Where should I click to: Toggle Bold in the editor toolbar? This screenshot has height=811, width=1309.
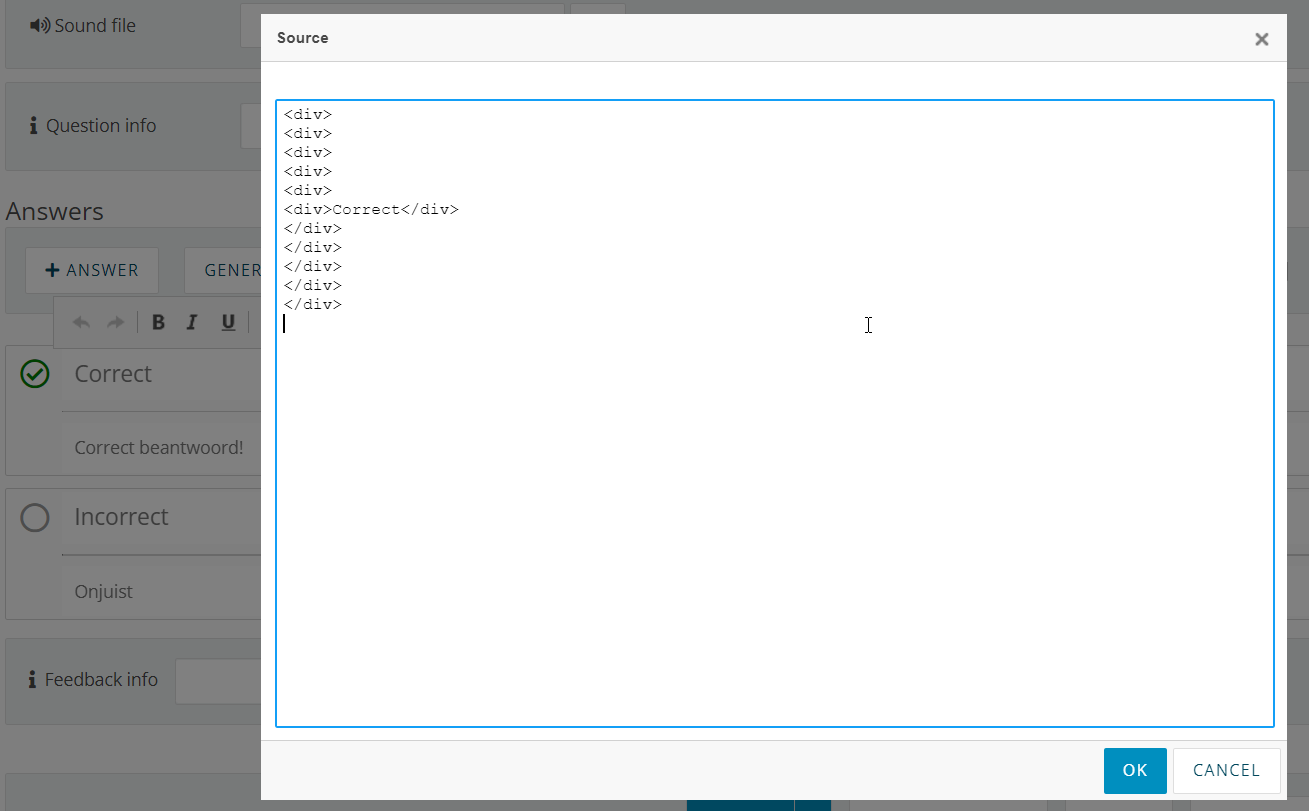158,322
